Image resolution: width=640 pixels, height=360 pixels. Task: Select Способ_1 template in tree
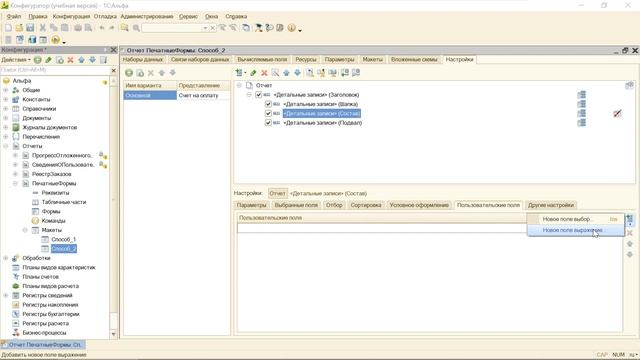(x=64, y=239)
